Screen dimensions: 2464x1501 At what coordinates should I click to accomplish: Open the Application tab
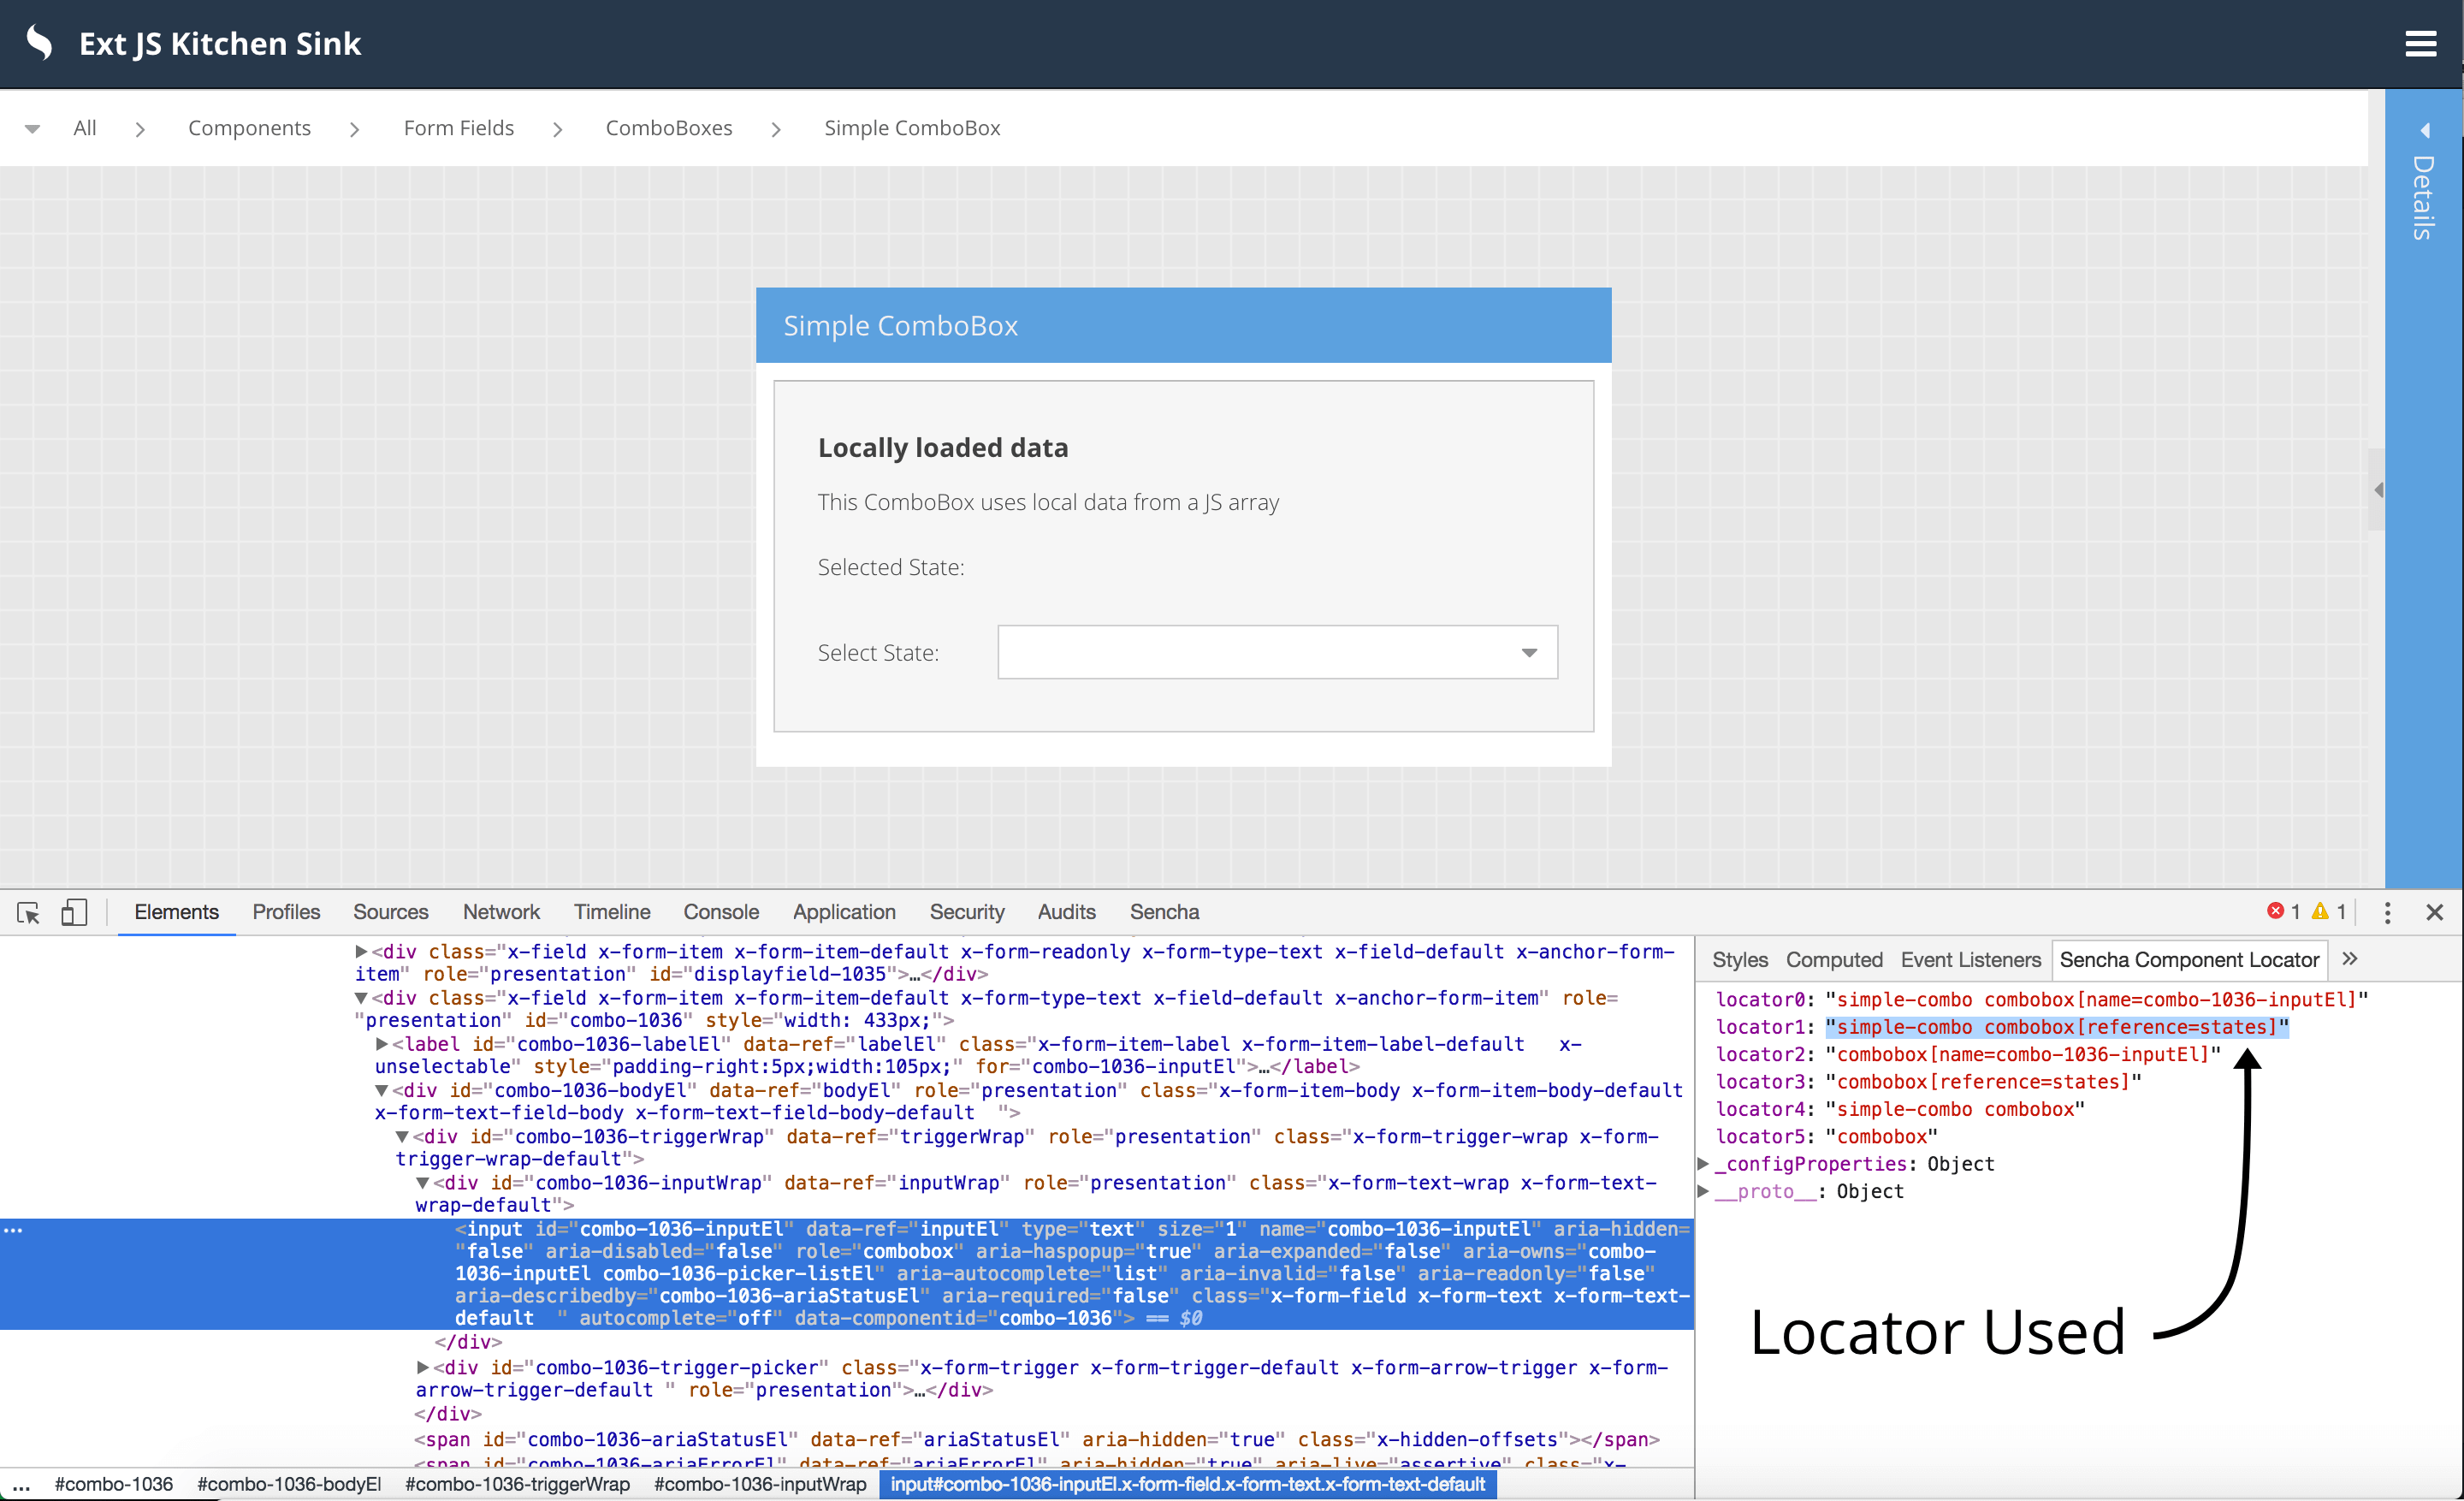[x=844, y=912]
